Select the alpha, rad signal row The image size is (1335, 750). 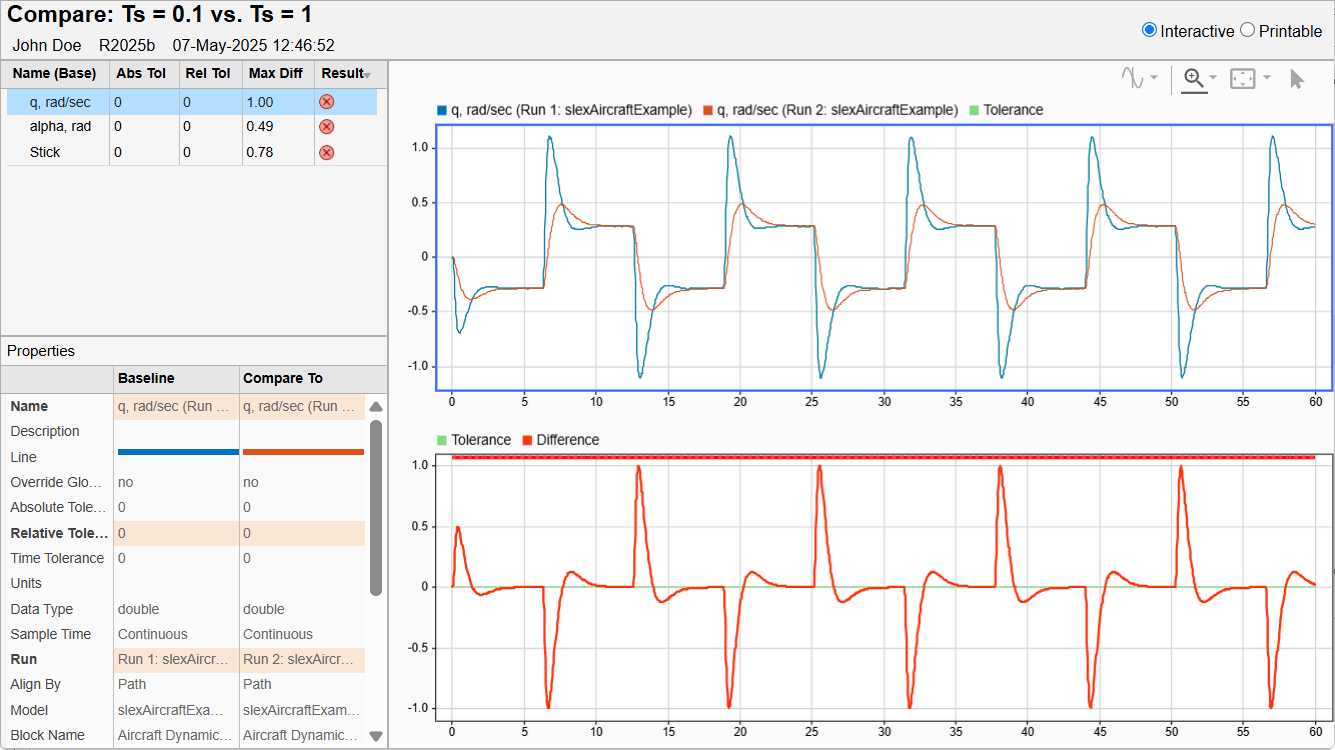[192, 127]
